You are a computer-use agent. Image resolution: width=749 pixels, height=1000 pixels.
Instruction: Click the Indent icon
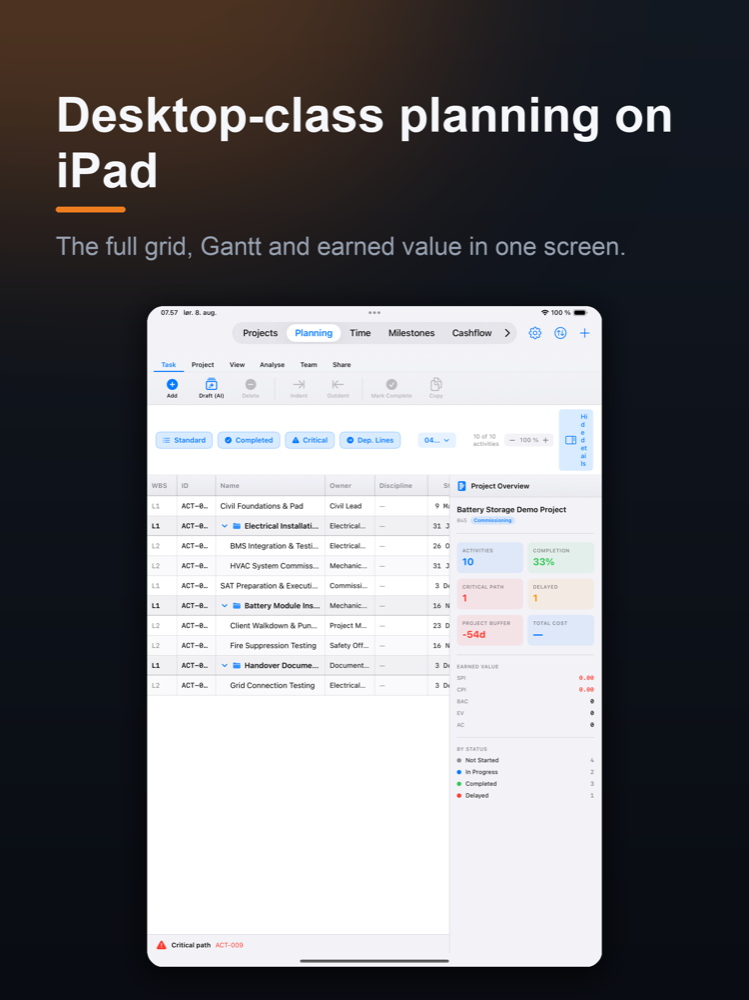pyautogui.click(x=299, y=385)
